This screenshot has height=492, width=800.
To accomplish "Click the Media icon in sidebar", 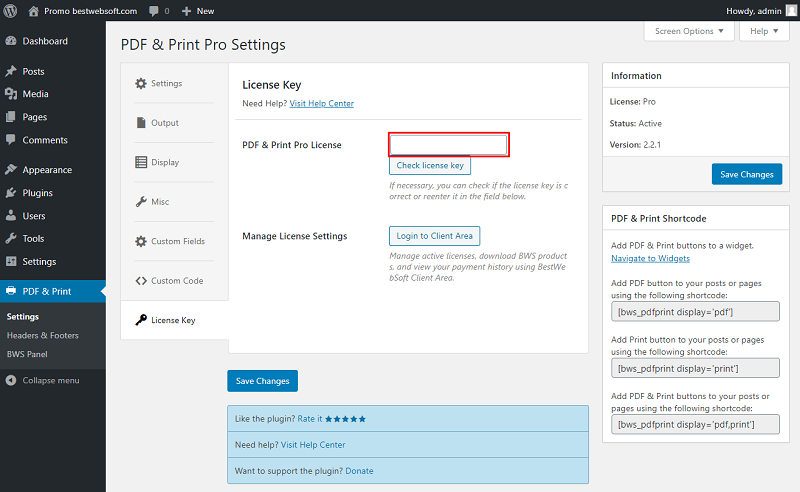I will tap(11, 94).
